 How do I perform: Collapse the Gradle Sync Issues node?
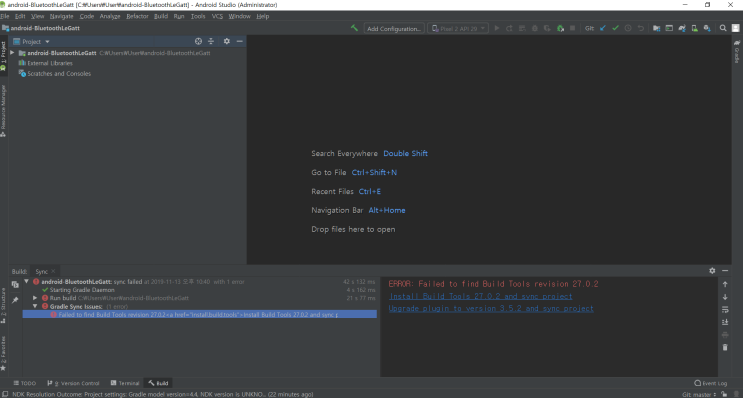coord(35,306)
